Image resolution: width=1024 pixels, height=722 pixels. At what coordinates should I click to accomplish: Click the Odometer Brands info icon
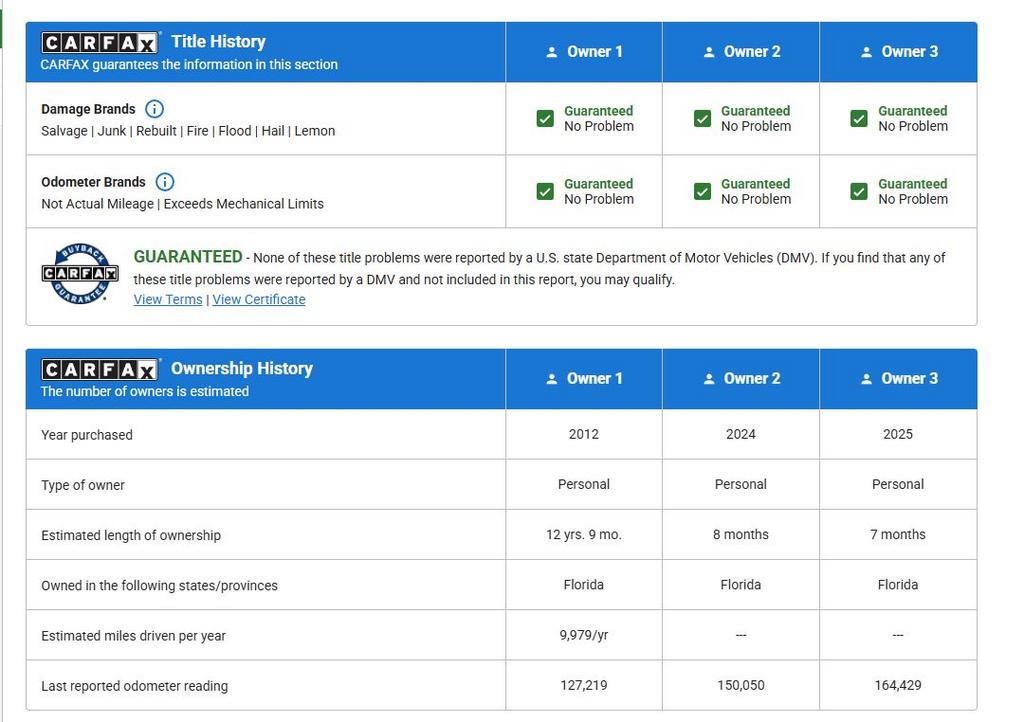tap(165, 182)
